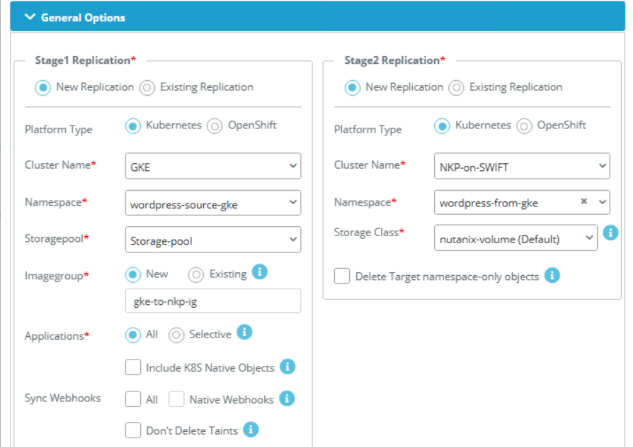The width and height of the screenshot is (633, 447).
Task: Select New Imagegroup radio button
Action: pyautogui.click(x=133, y=275)
